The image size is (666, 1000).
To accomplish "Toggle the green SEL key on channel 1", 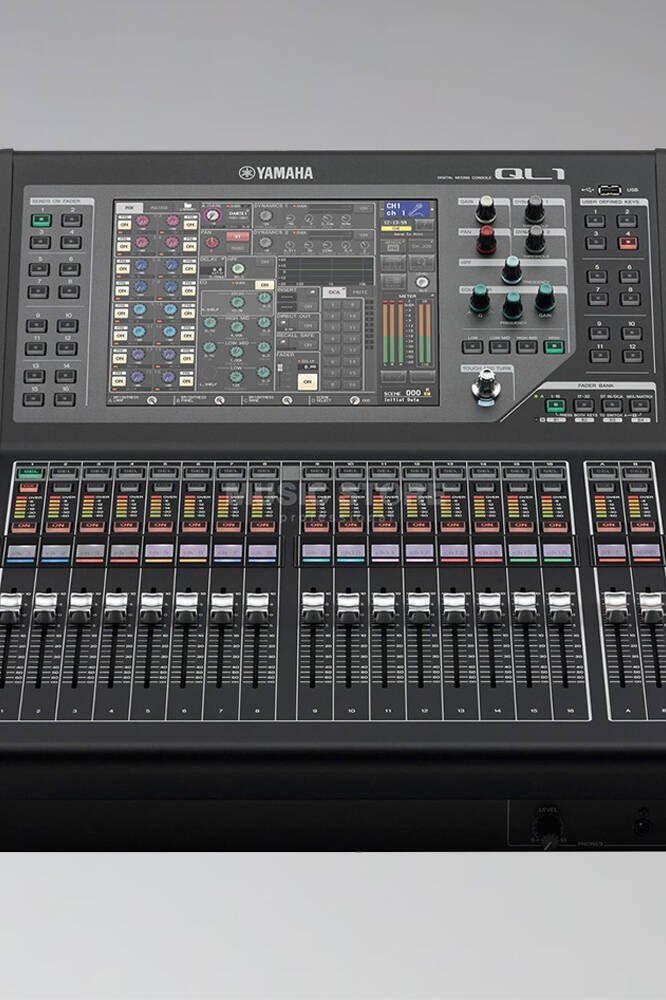I will (x=29, y=473).
